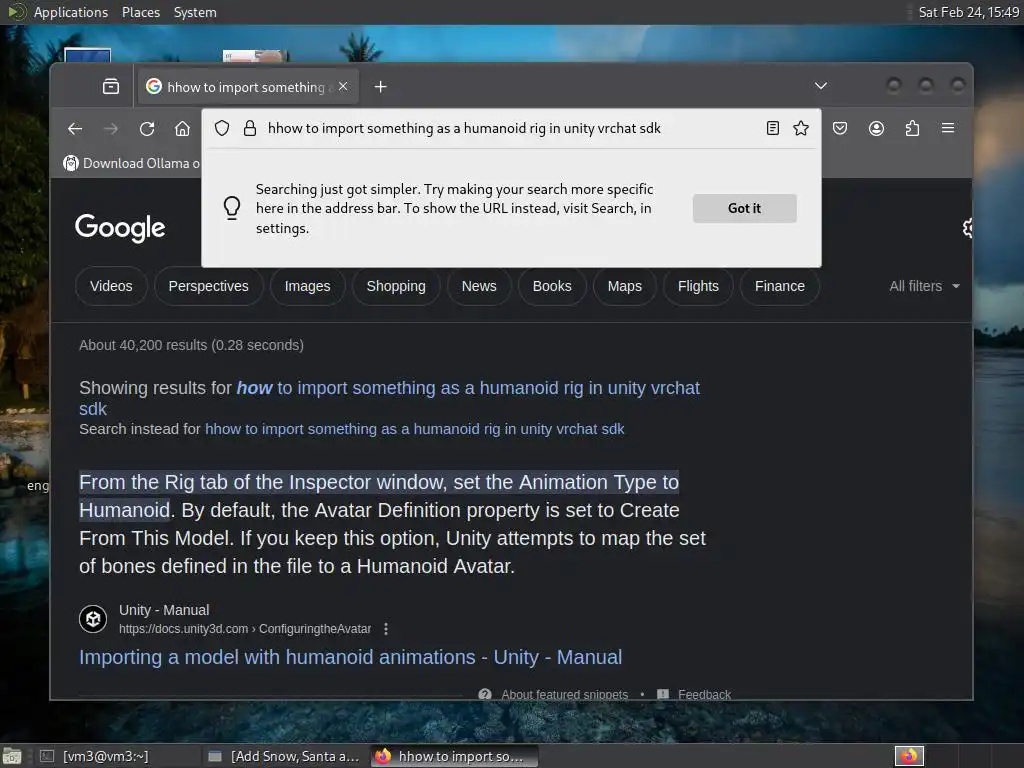Select the Books filter chip
This screenshot has height=768, width=1024.
[552, 286]
